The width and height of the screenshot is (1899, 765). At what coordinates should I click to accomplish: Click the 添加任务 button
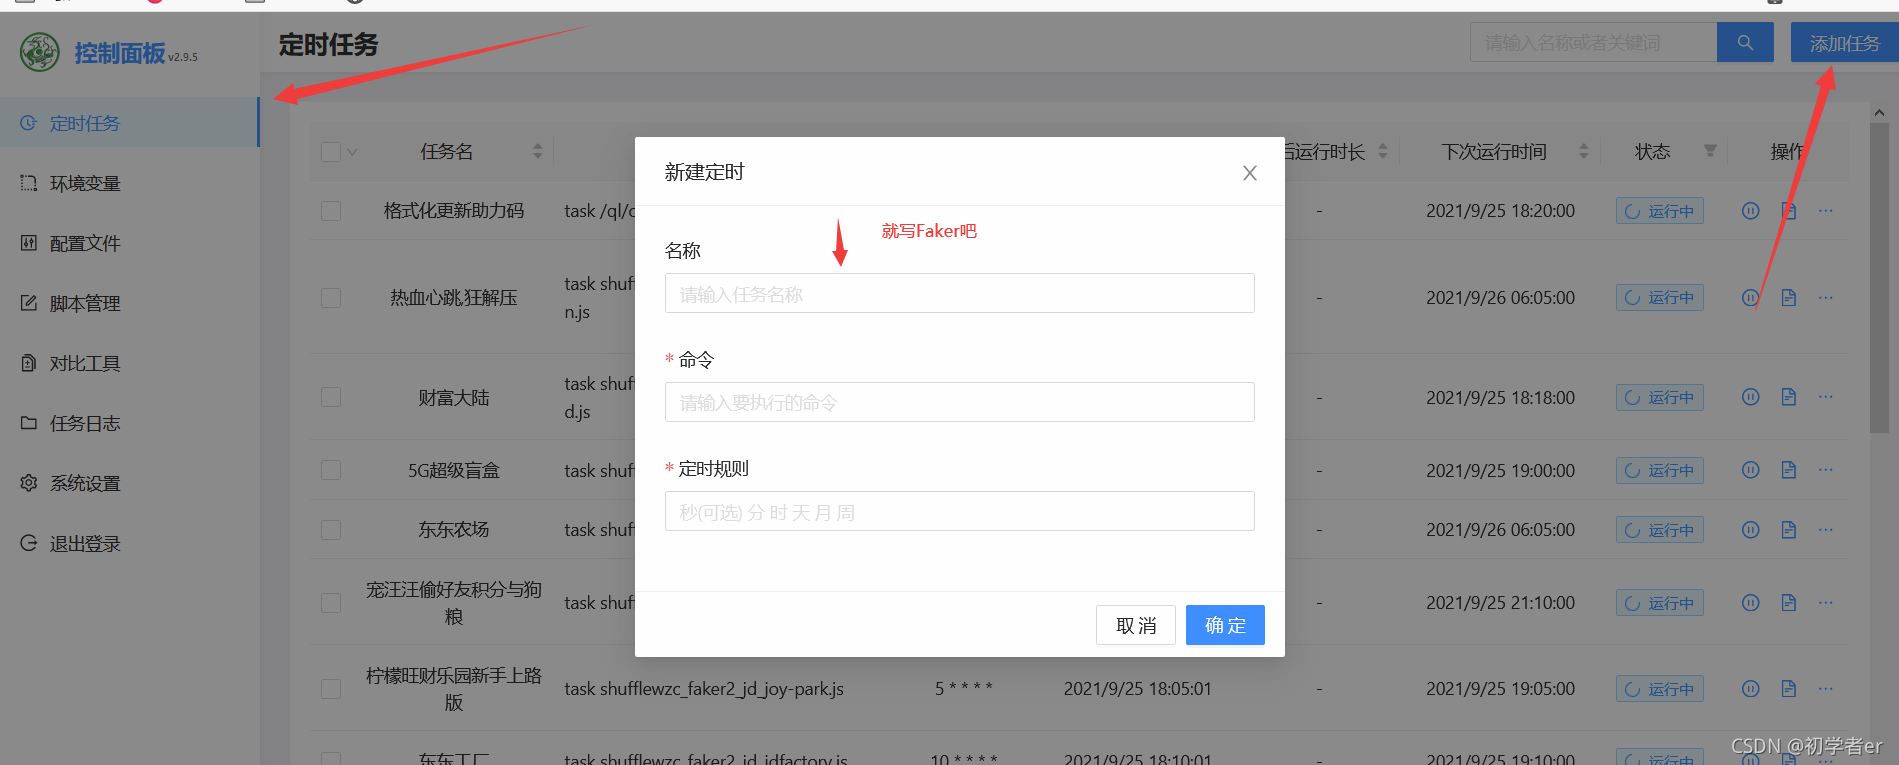coord(1844,43)
